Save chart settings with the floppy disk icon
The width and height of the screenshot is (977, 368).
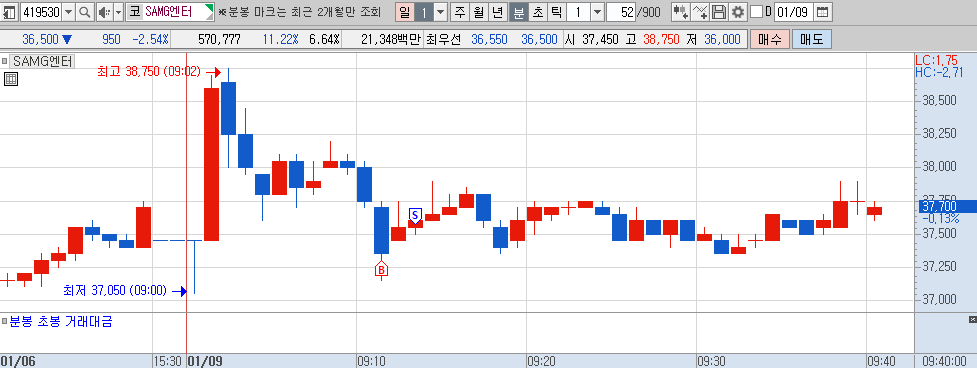click(x=719, y=12)
